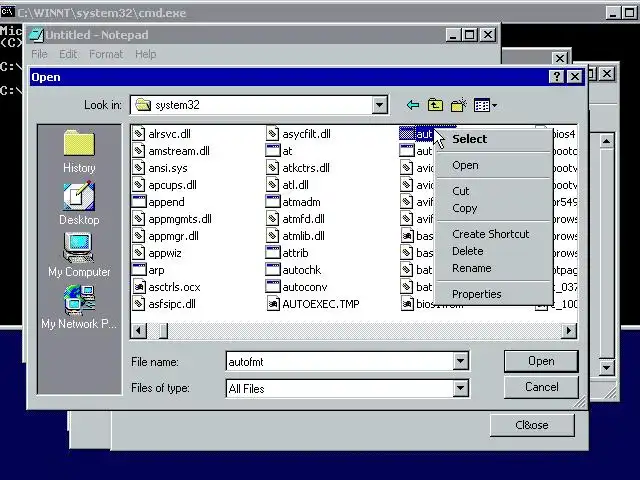
Task: Click the Cancel button
Action: pyautogui.click(x=541, y=387)
